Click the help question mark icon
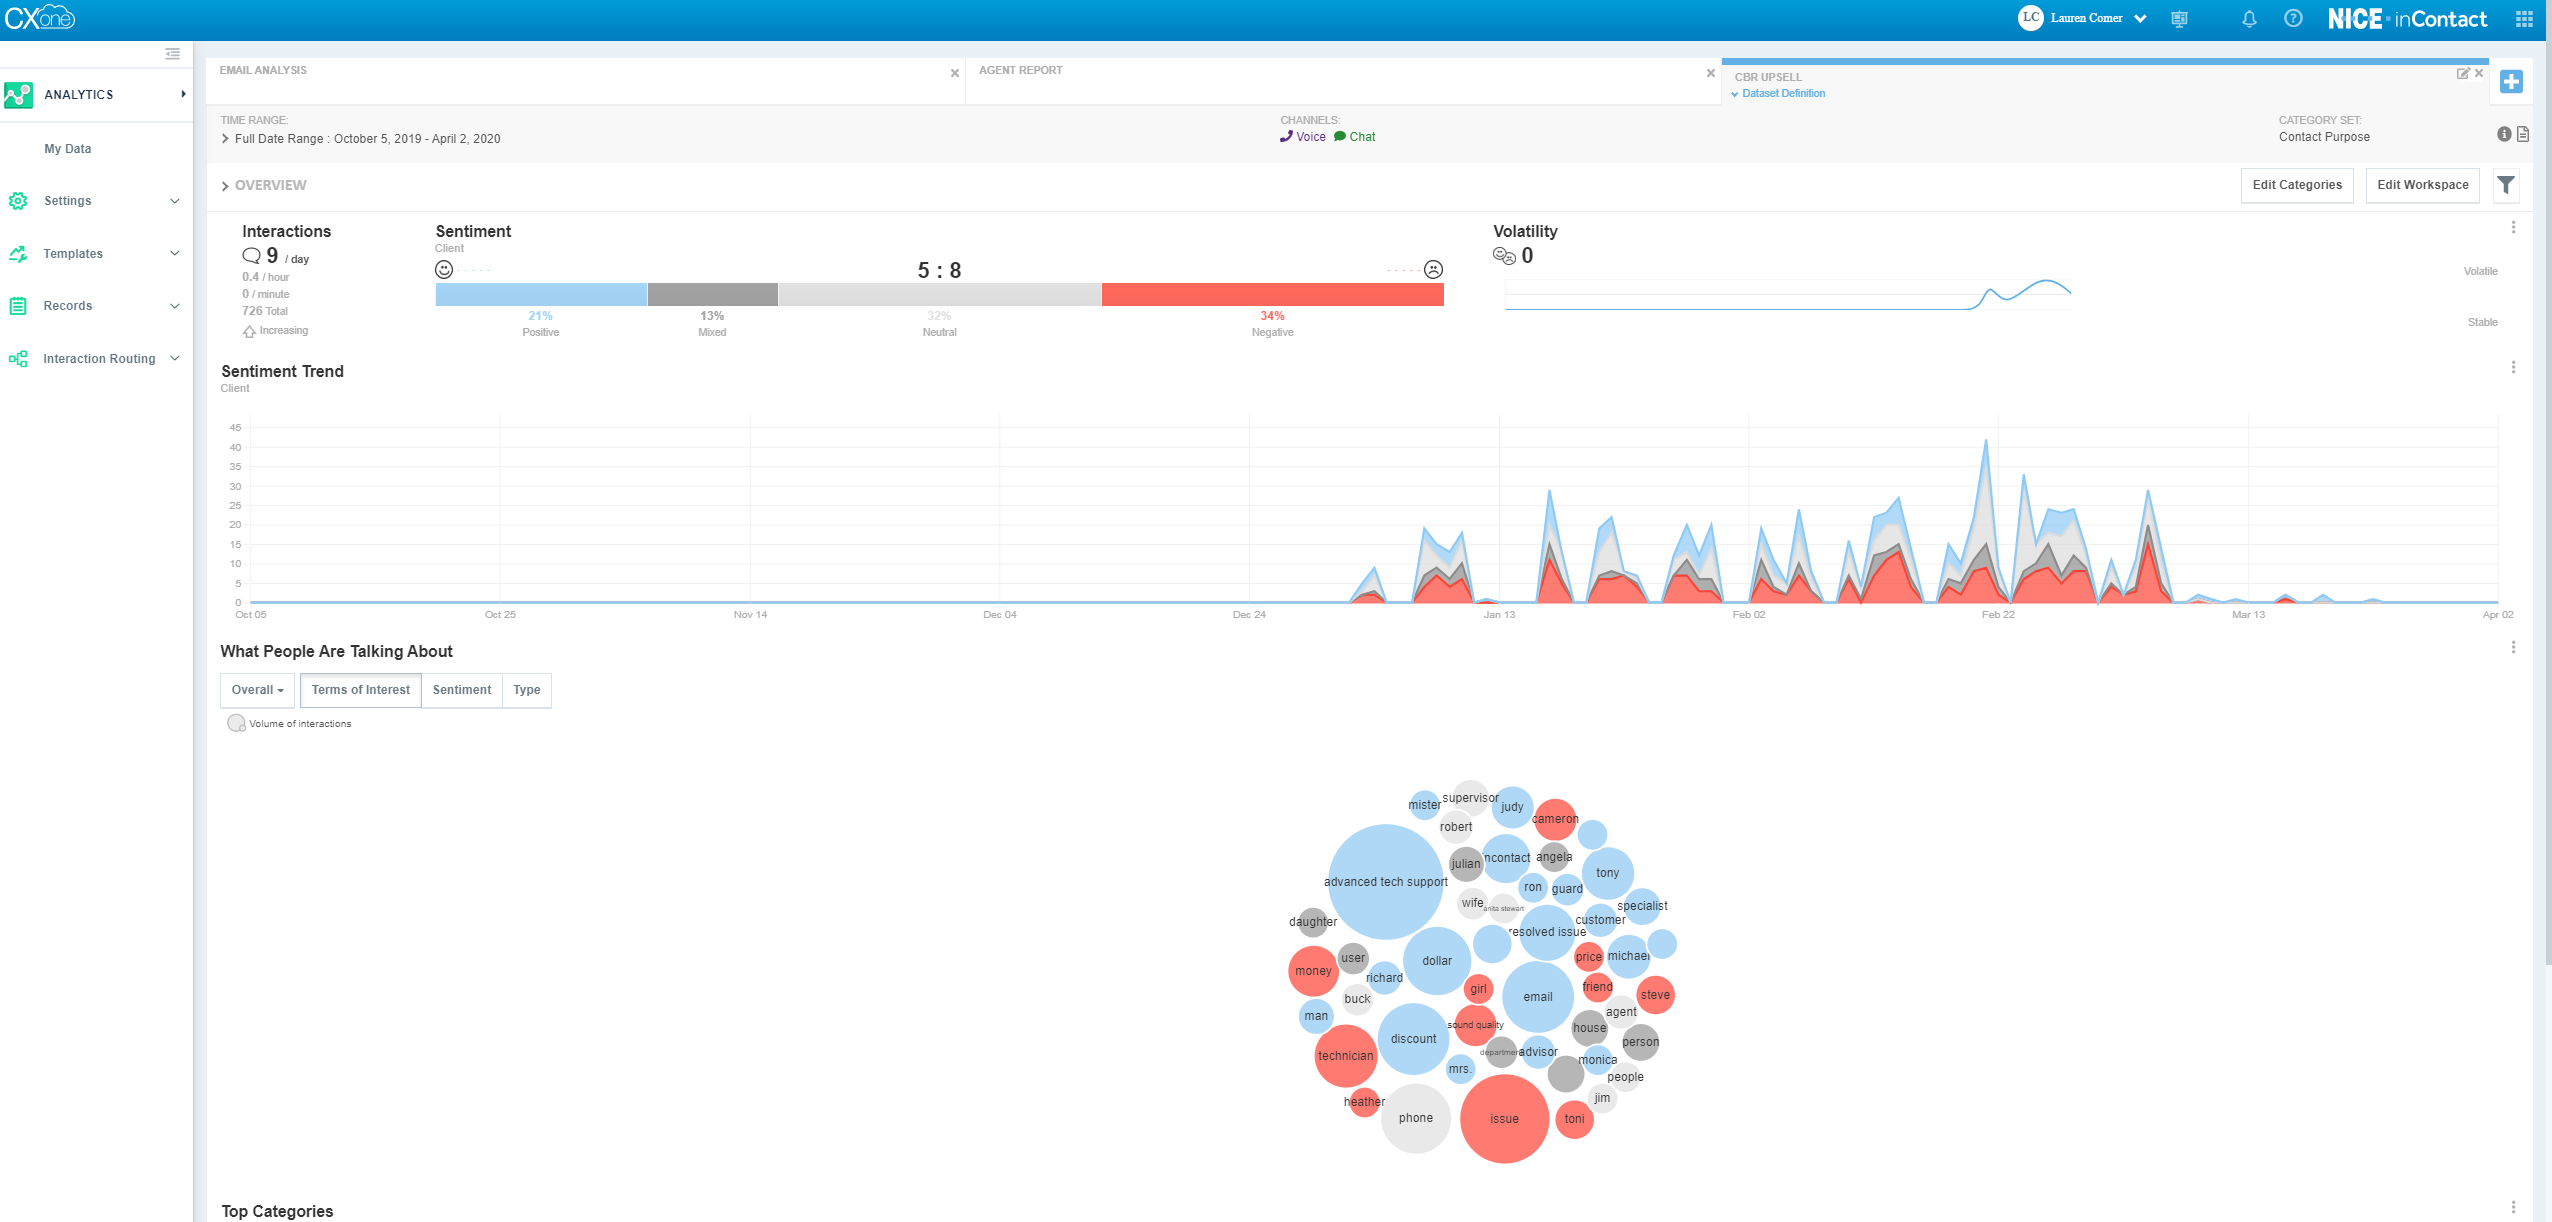2552x1222 pixels. [2293, 19]
